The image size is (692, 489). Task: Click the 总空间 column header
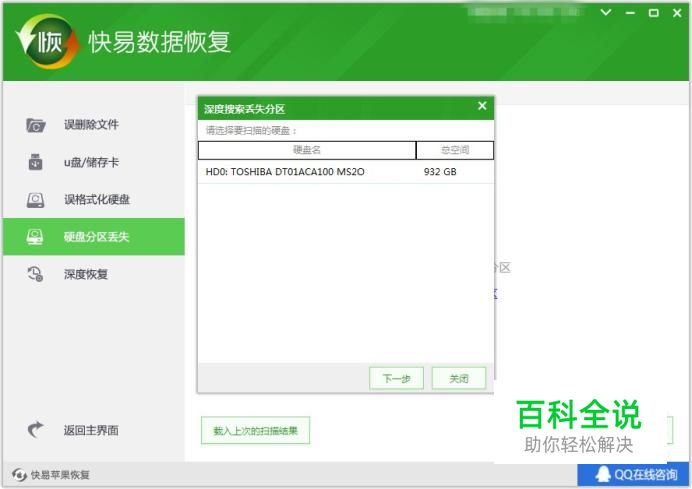click(x=455, y=150)
